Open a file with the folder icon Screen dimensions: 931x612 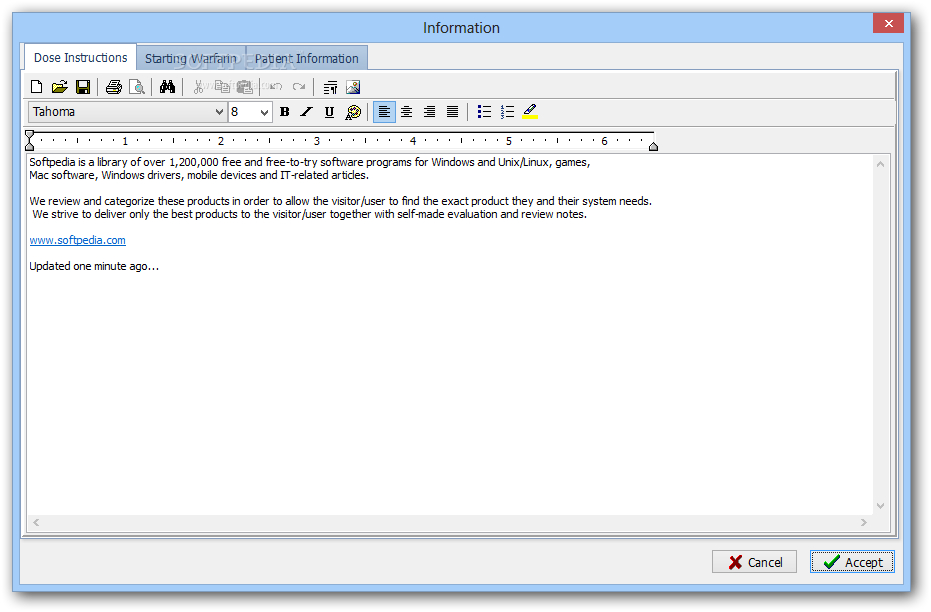[59, 87]
